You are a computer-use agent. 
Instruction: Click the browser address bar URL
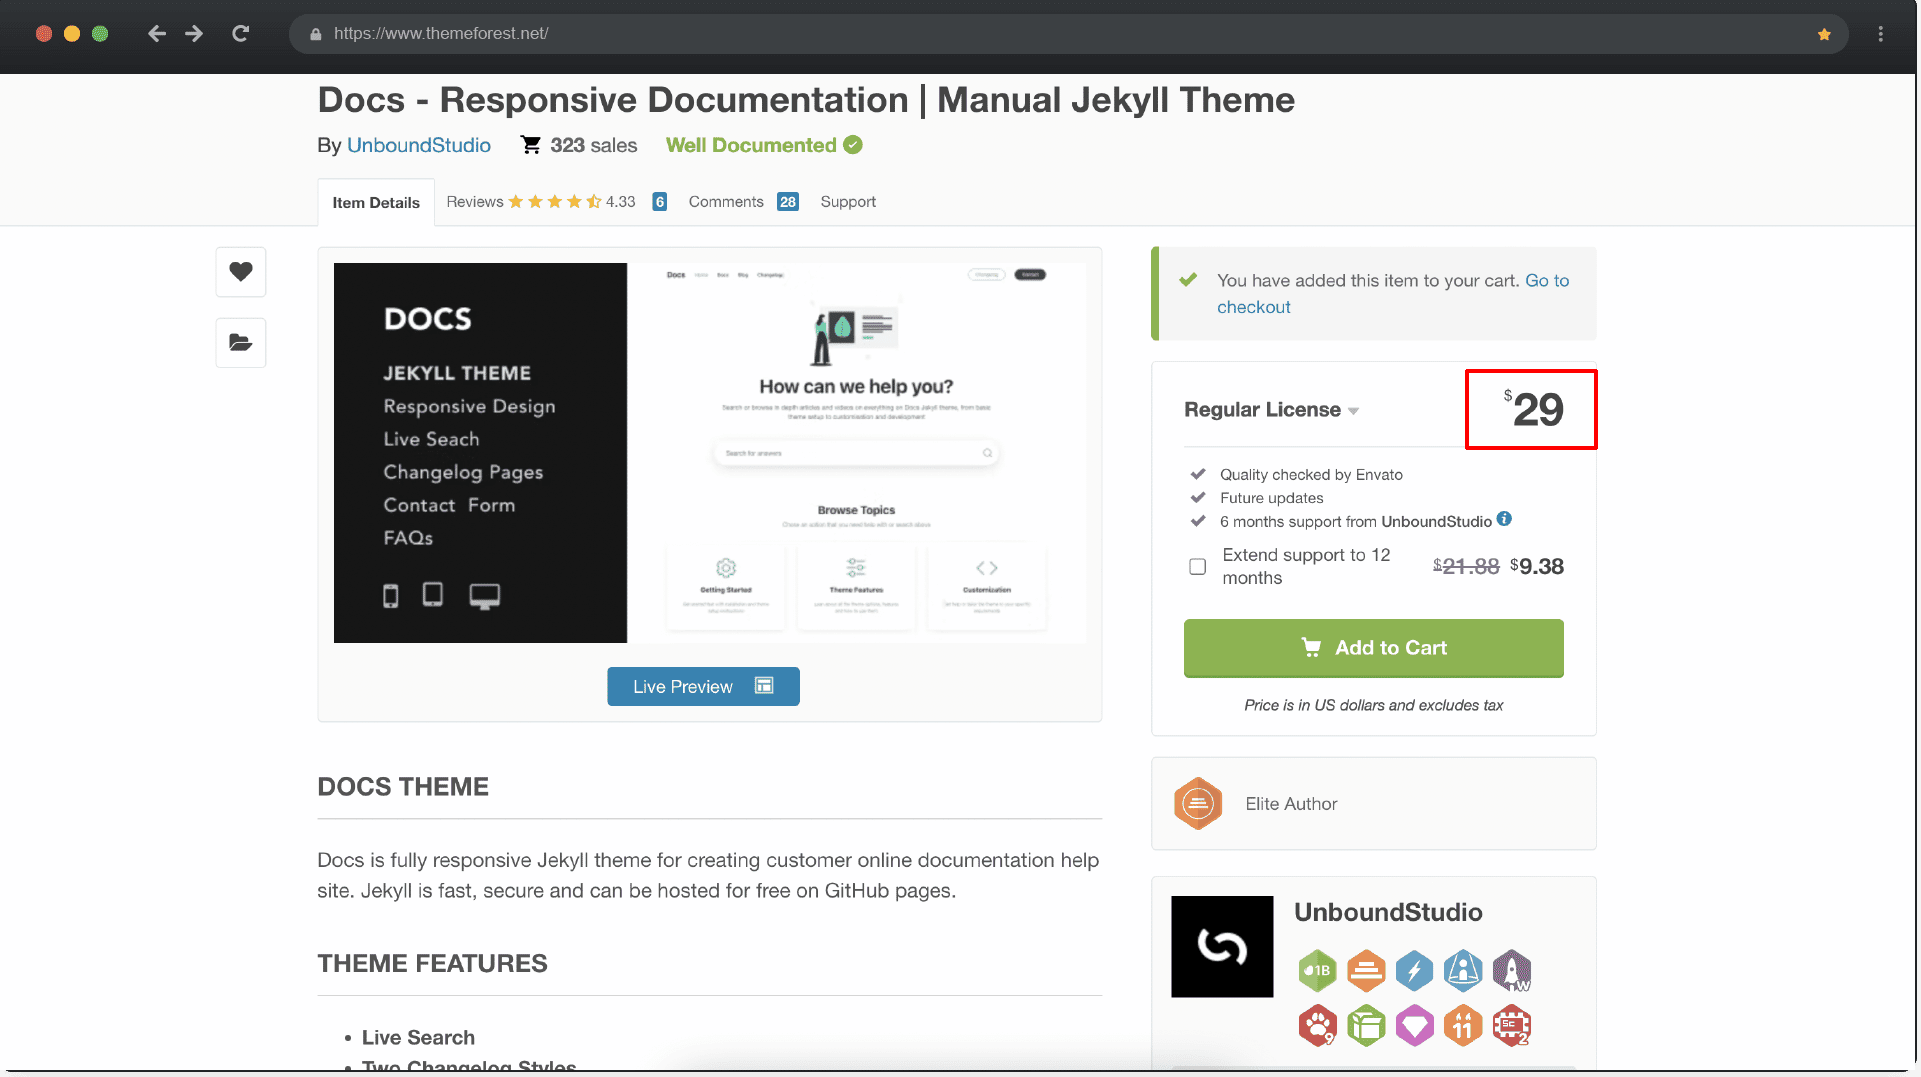[x=441, y=34]
